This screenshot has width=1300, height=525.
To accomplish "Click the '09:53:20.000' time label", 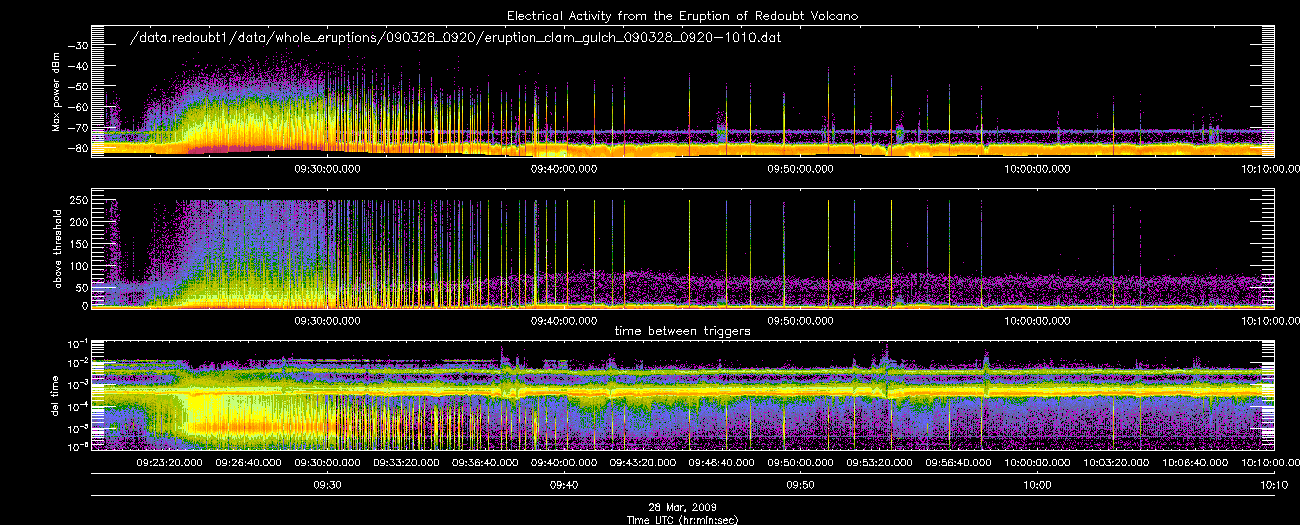I will click(x=880, y=464).
